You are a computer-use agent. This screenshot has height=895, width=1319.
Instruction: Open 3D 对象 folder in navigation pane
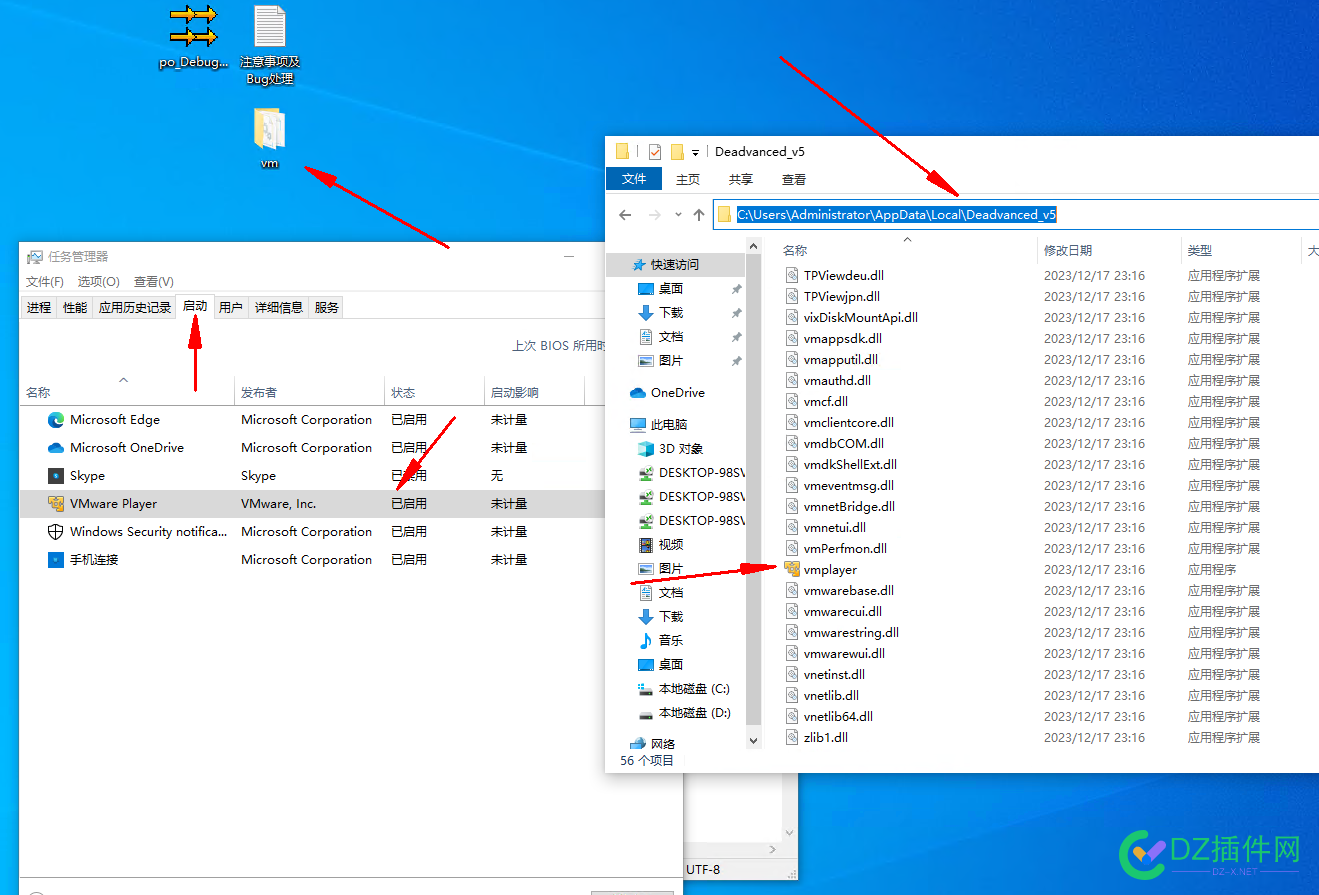[x=670, y=449]
